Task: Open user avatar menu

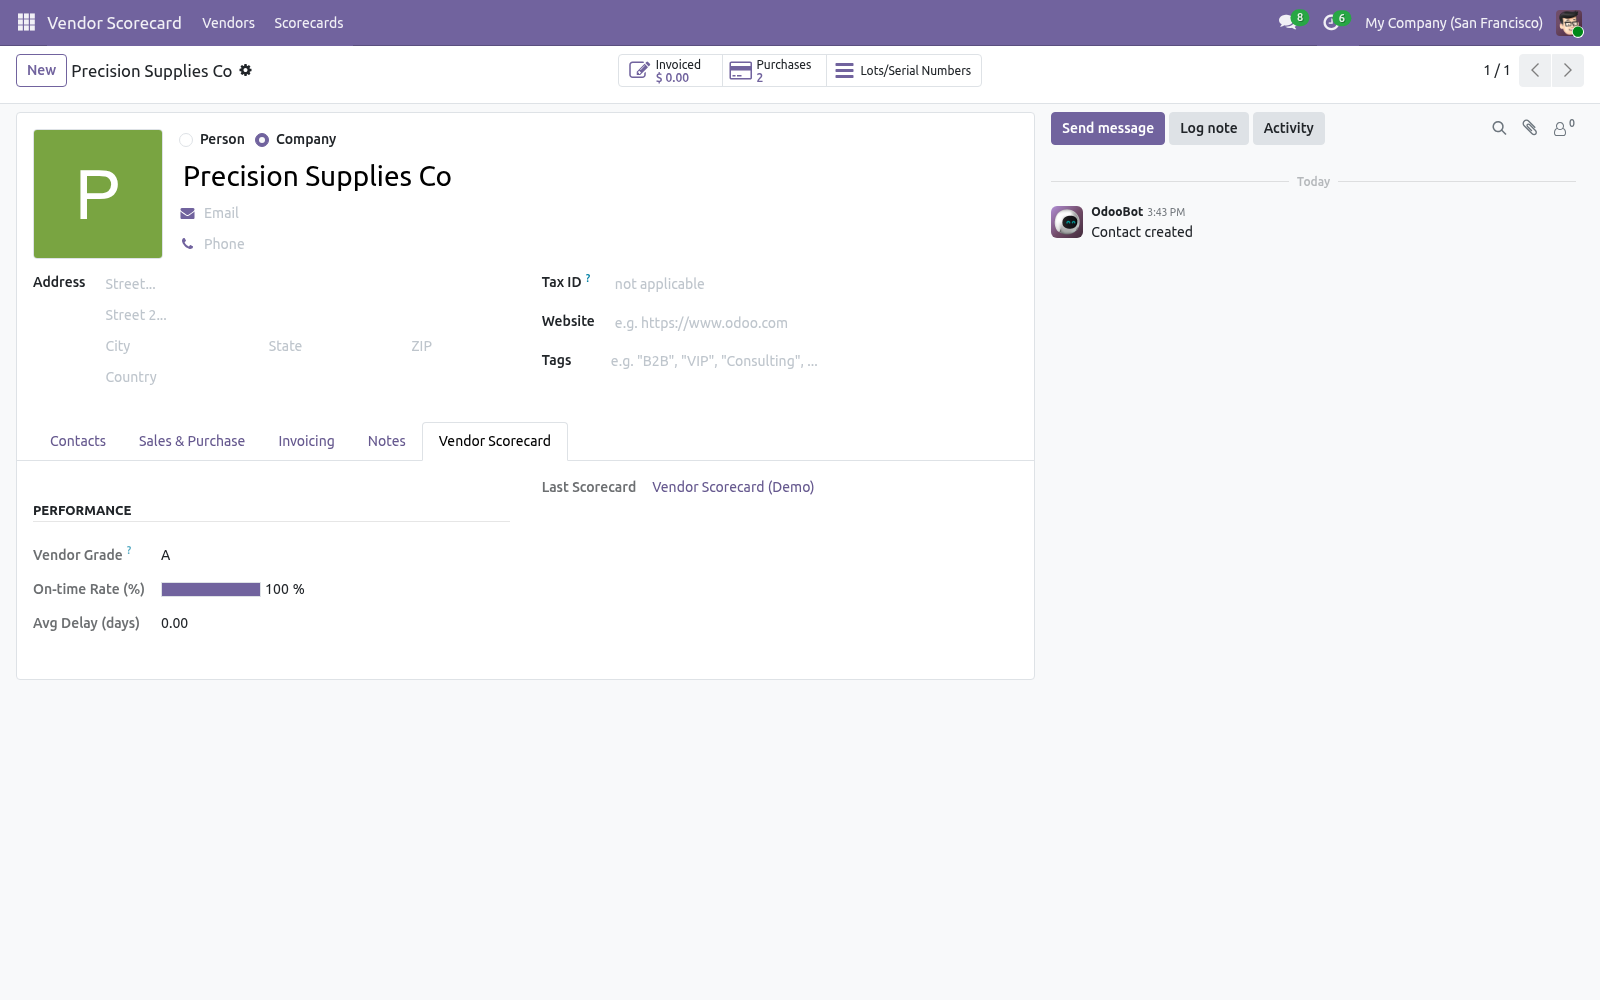Action: coord(1569,22)
